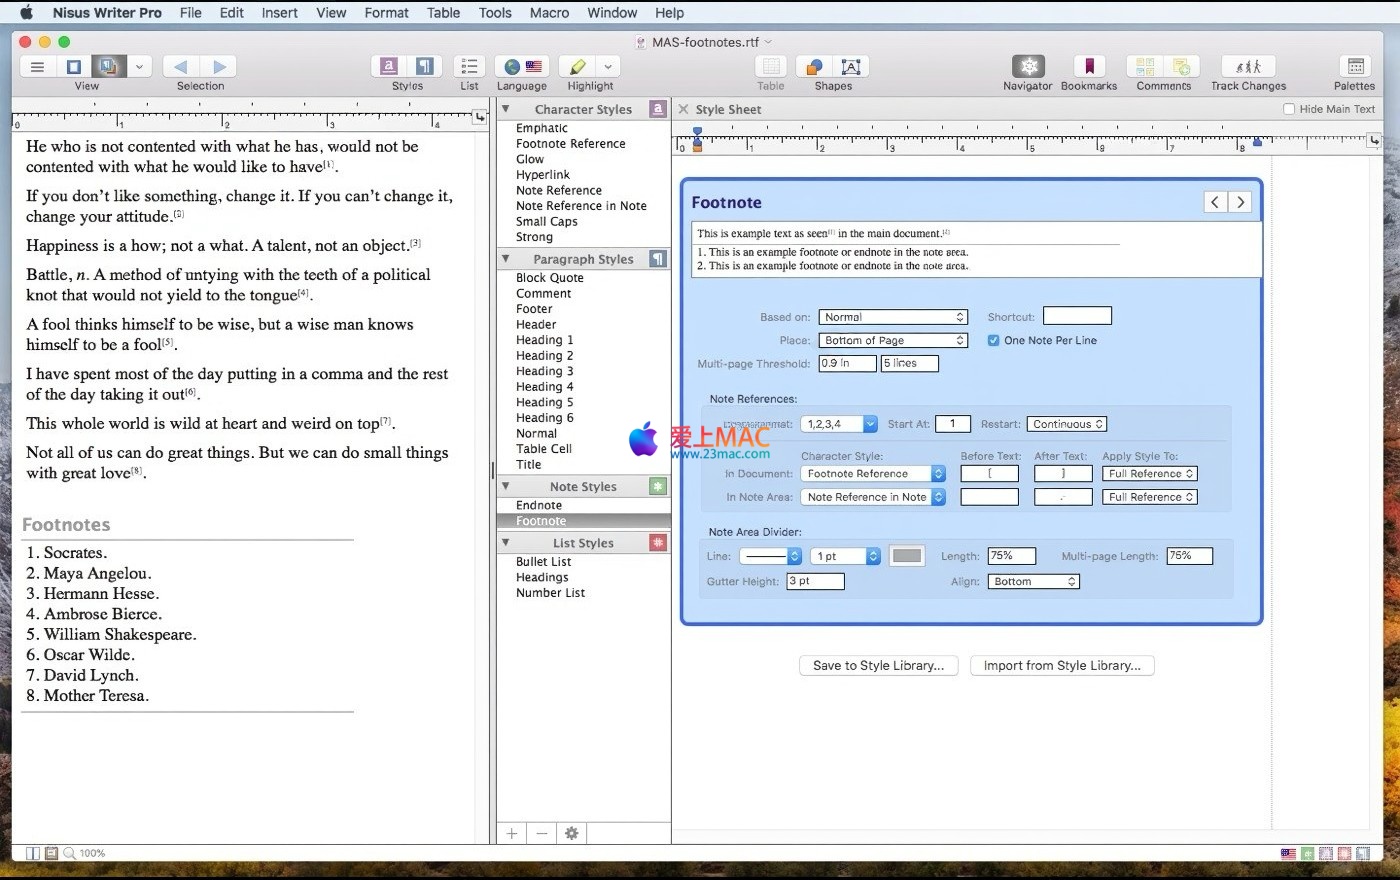
Task: Enable the Hide Main Text checkbox
Action: [1289, 109]
